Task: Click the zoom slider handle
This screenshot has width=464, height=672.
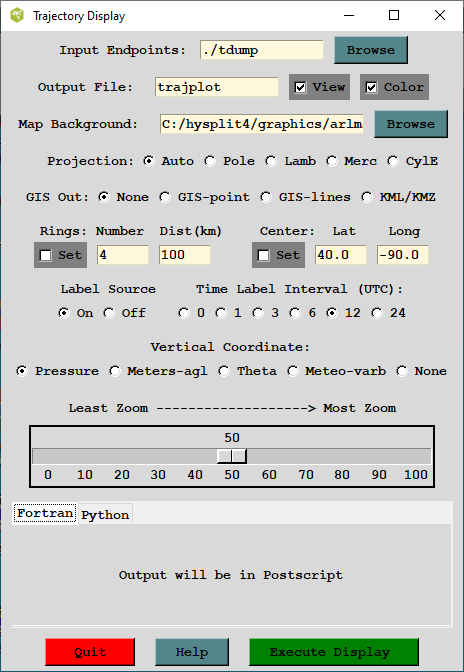Action: click(232, 456)
